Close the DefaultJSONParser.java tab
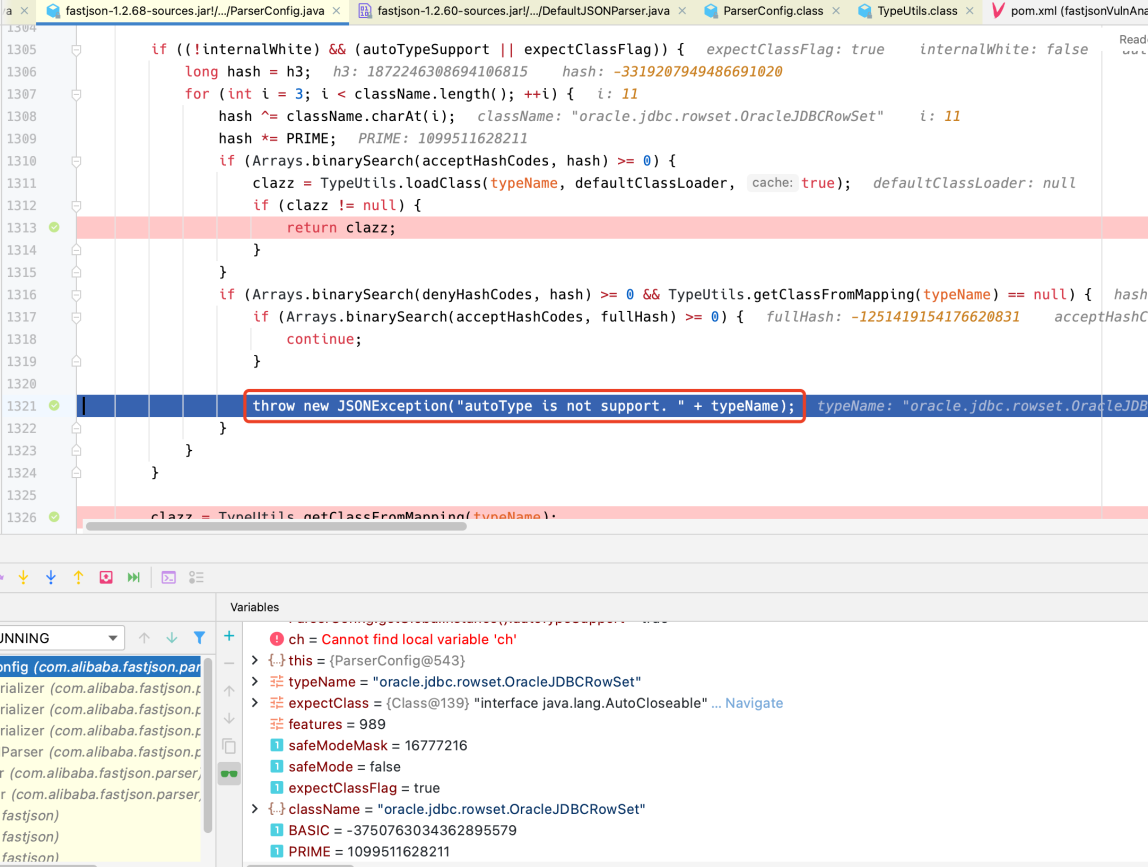Viewport: 1148px width, 867px height. (682, 11)
